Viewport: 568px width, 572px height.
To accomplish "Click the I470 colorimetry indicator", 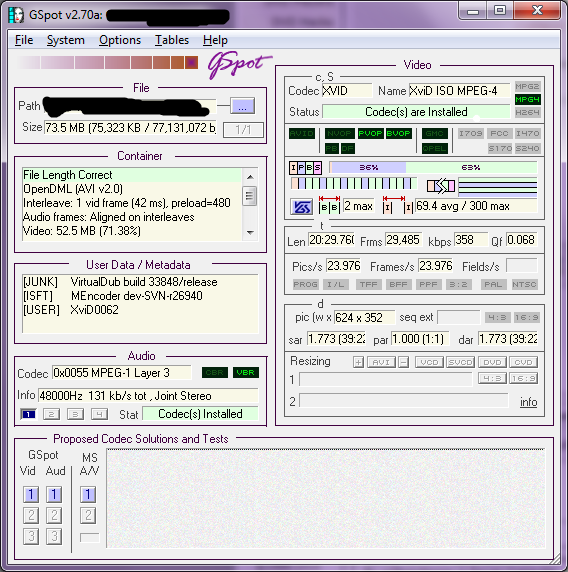I will pyautogui.click(x=527, y=134).
